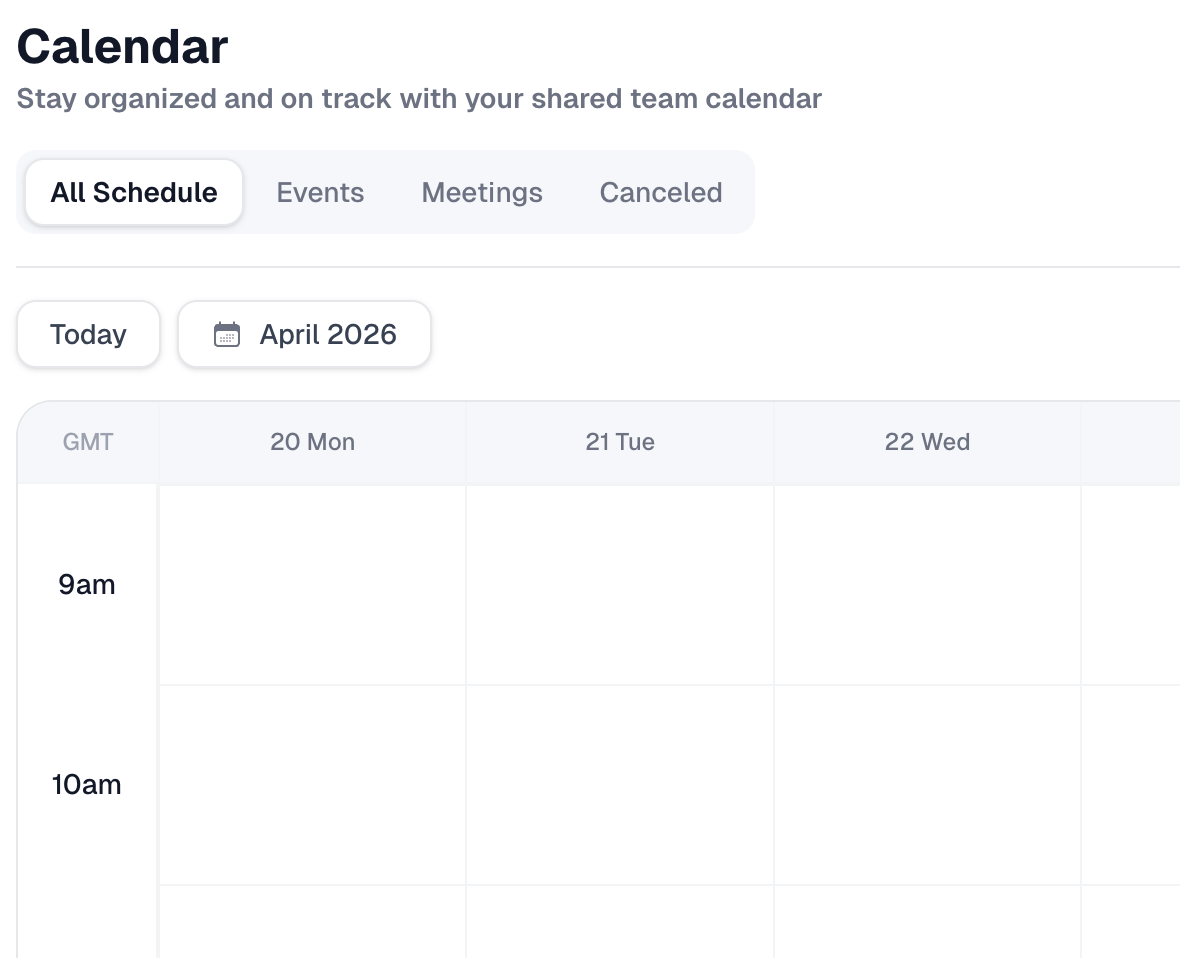The height and width of the screenshot is (958, 1180).
Task: Select the All Schedule tab
Action: coord(133,192)
